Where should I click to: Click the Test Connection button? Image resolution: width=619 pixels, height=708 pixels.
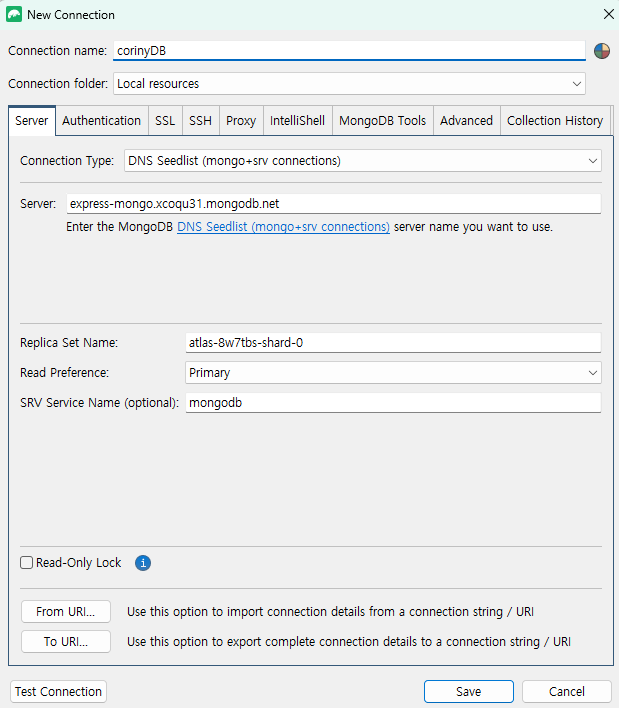click(x=58, y=691)
